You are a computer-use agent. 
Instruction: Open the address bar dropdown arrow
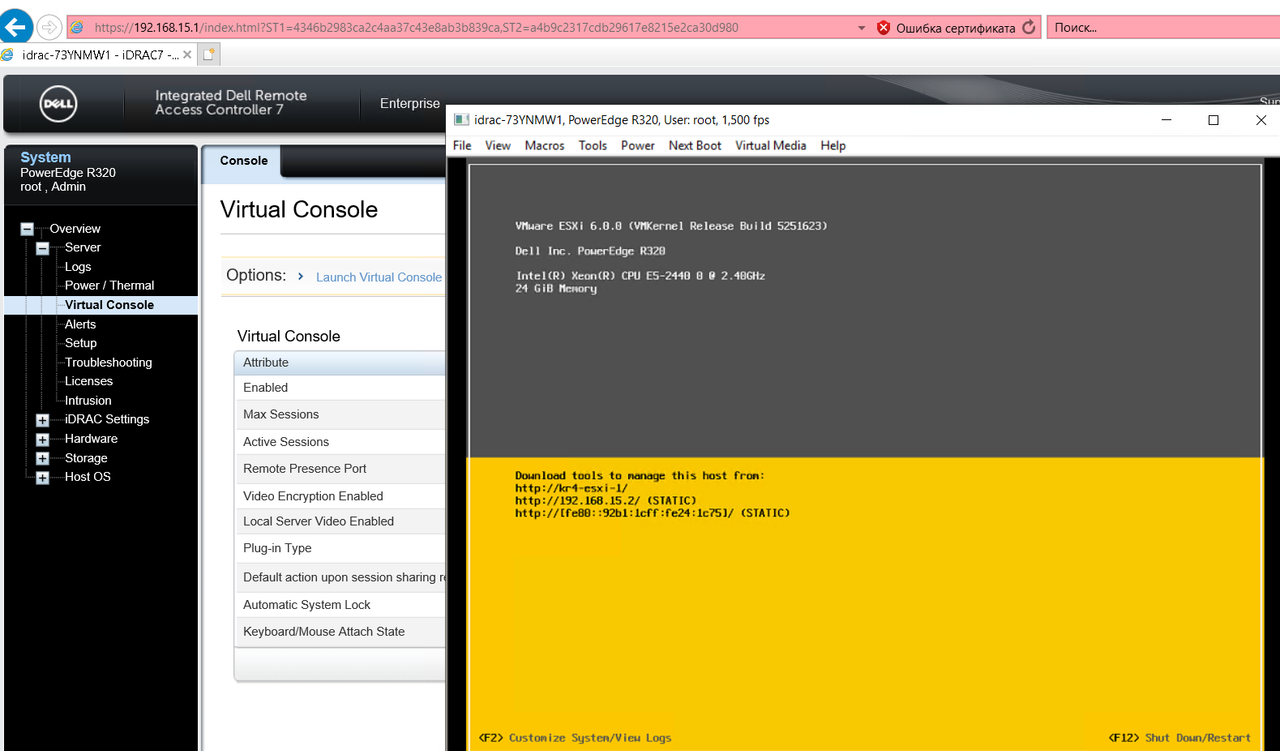[x=863, y=28]
